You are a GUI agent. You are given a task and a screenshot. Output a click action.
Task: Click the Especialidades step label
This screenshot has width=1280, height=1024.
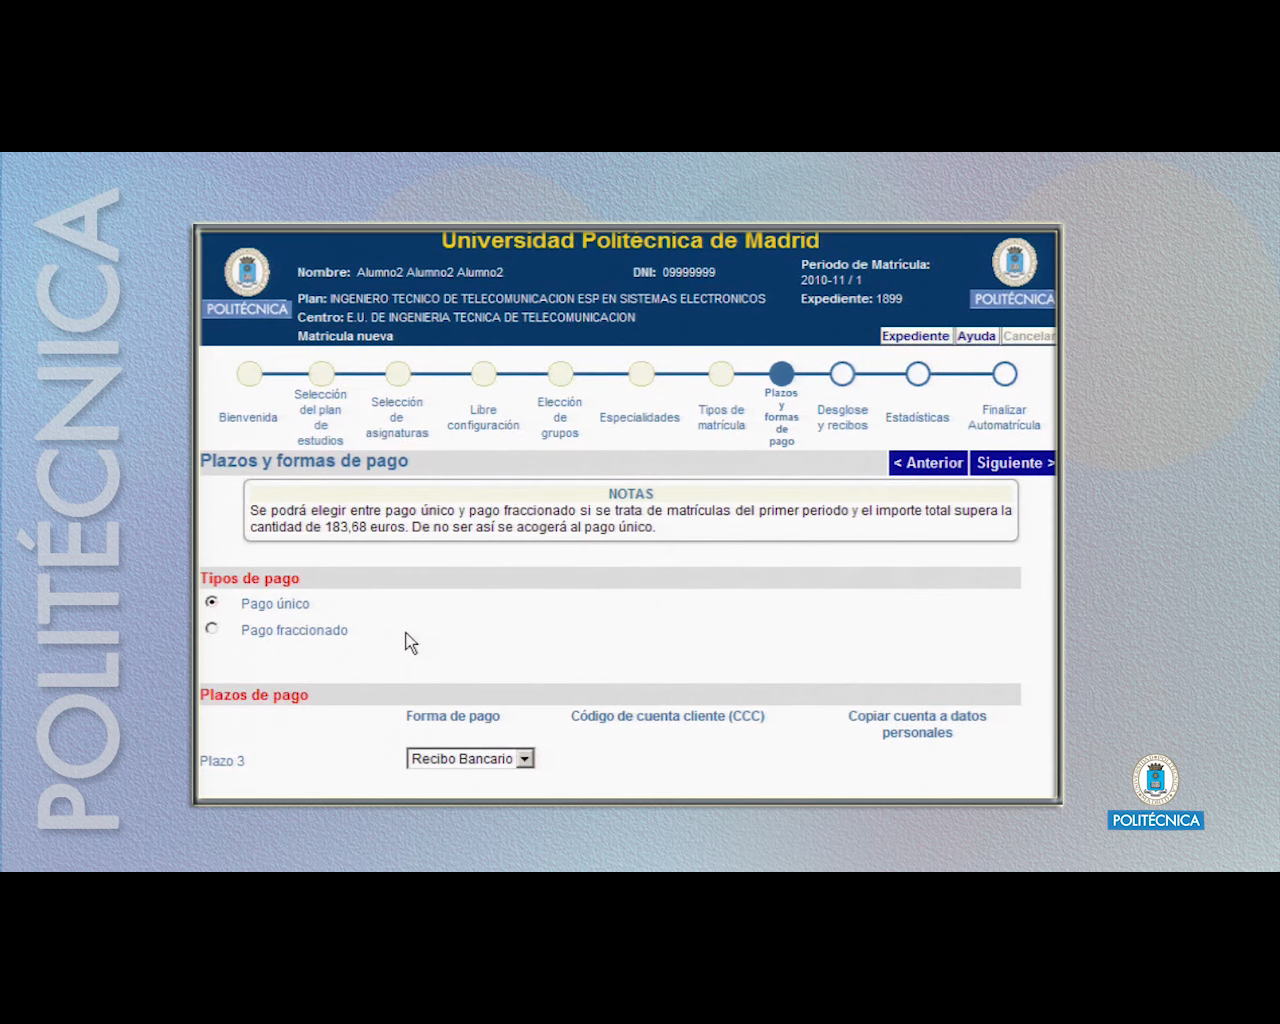click(x=640, y=417)
